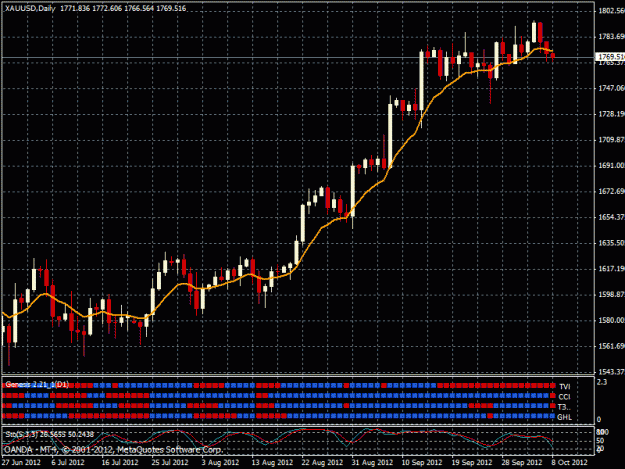
Task: Click the 13 Aug 2012 date label
Action: point(272,462)
